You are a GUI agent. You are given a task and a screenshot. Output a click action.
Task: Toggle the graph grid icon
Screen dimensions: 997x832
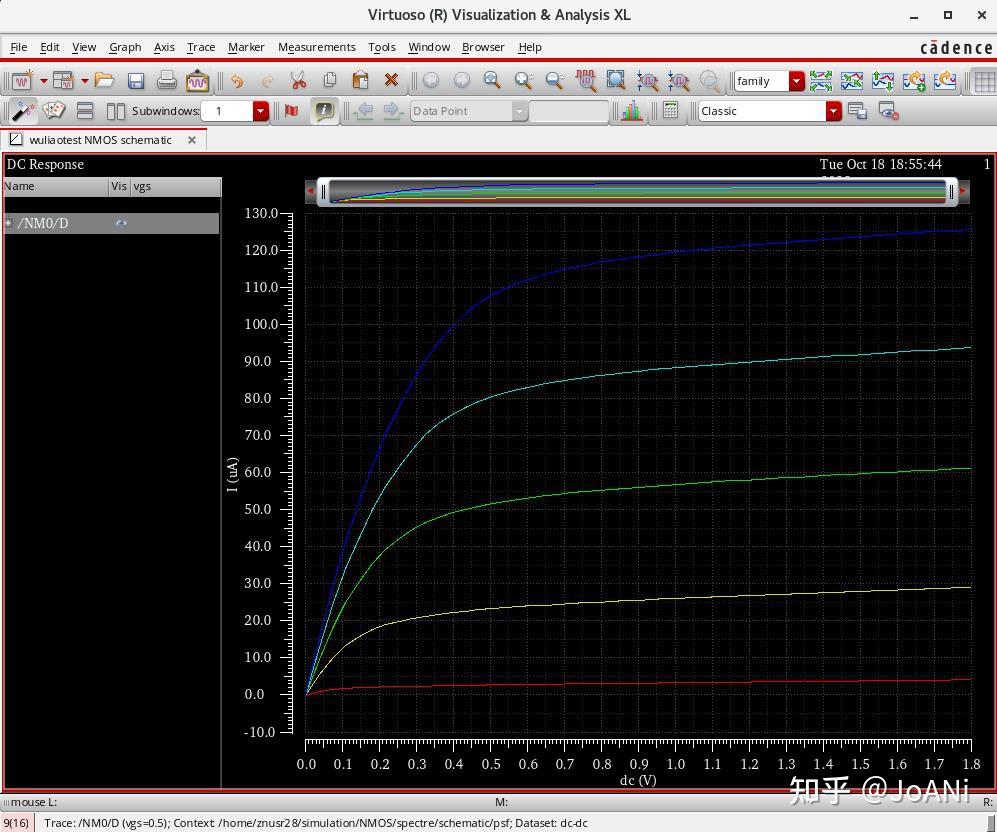click(x=984, y=81)
